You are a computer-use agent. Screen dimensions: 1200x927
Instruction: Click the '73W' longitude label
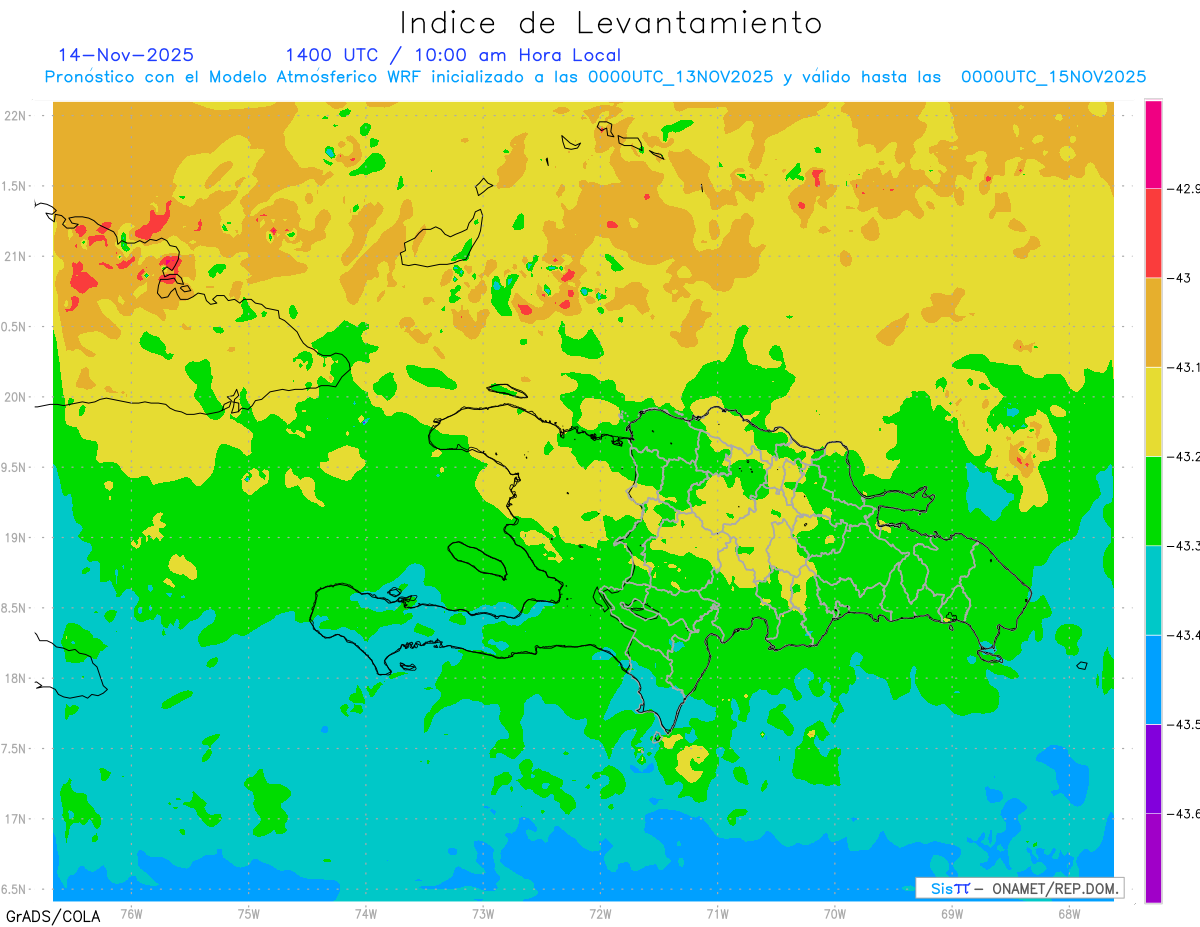point(483,913)
